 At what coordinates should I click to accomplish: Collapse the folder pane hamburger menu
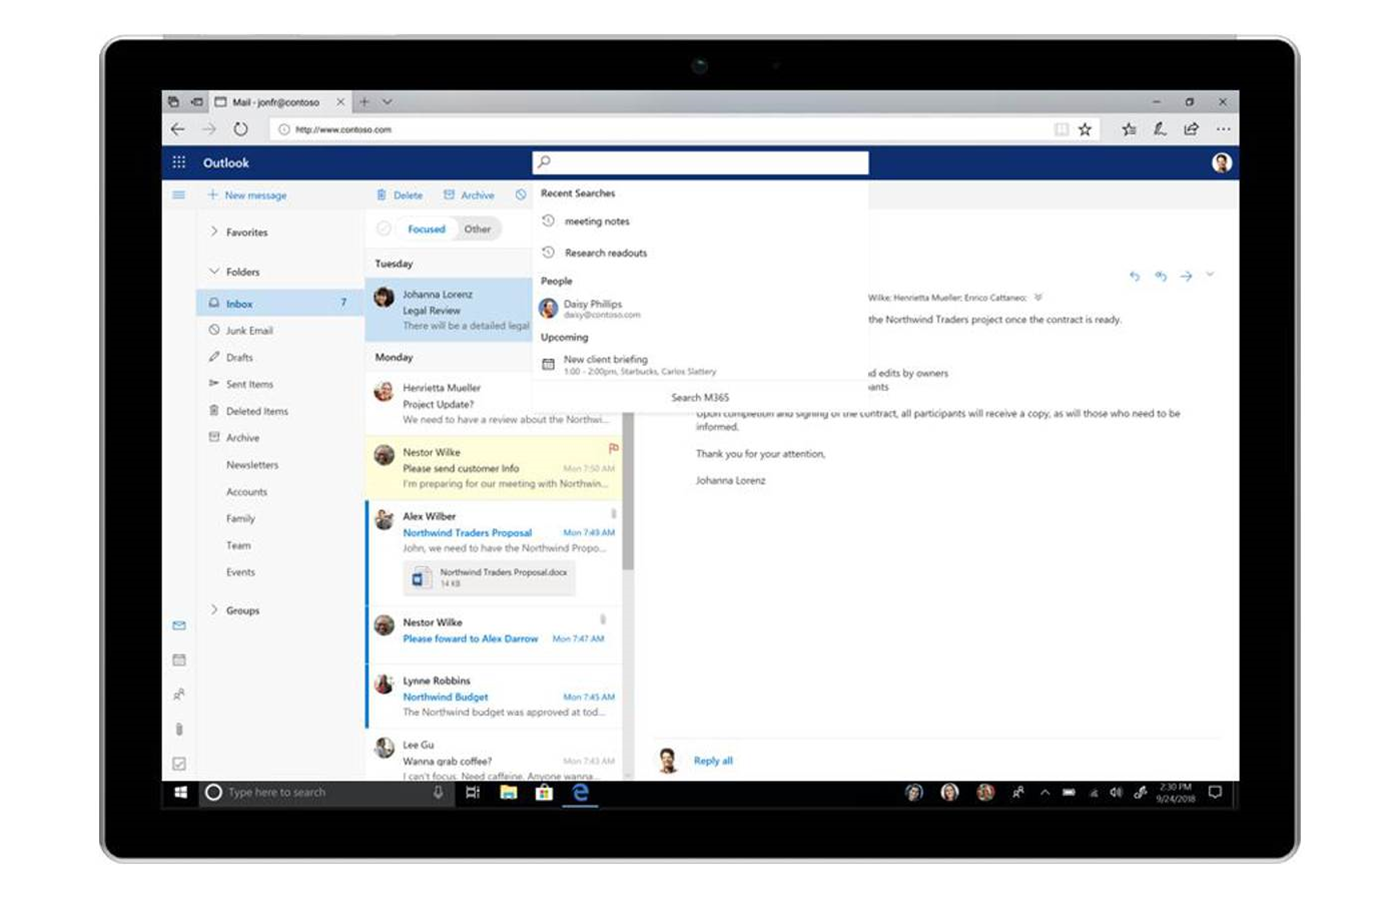pos(179,195)
